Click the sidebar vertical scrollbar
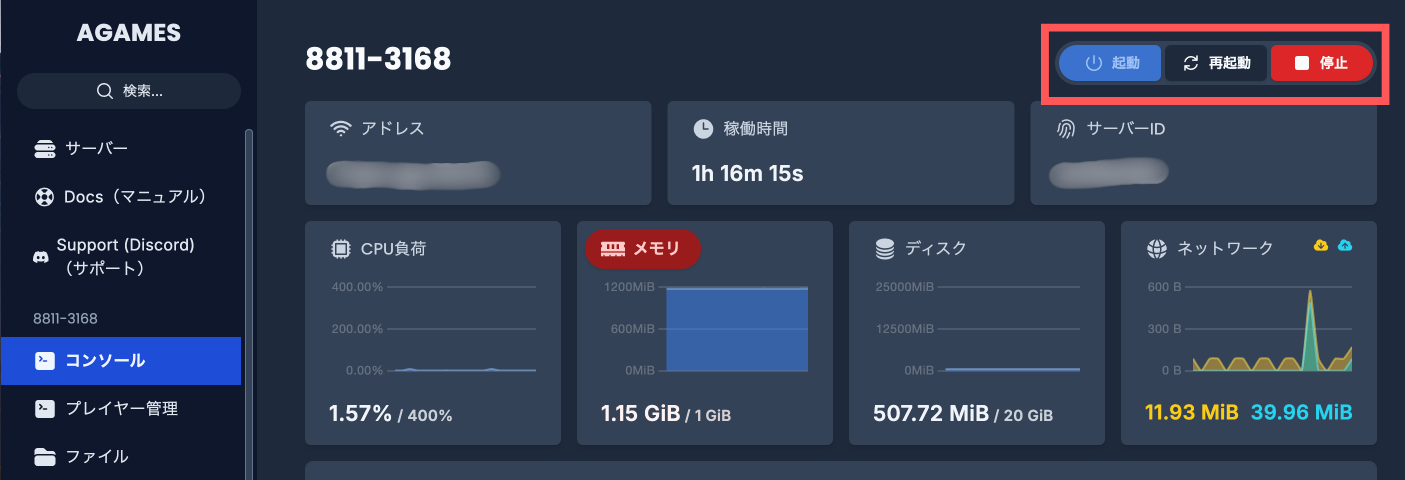1405x480 pixels. tap(248, 300)
